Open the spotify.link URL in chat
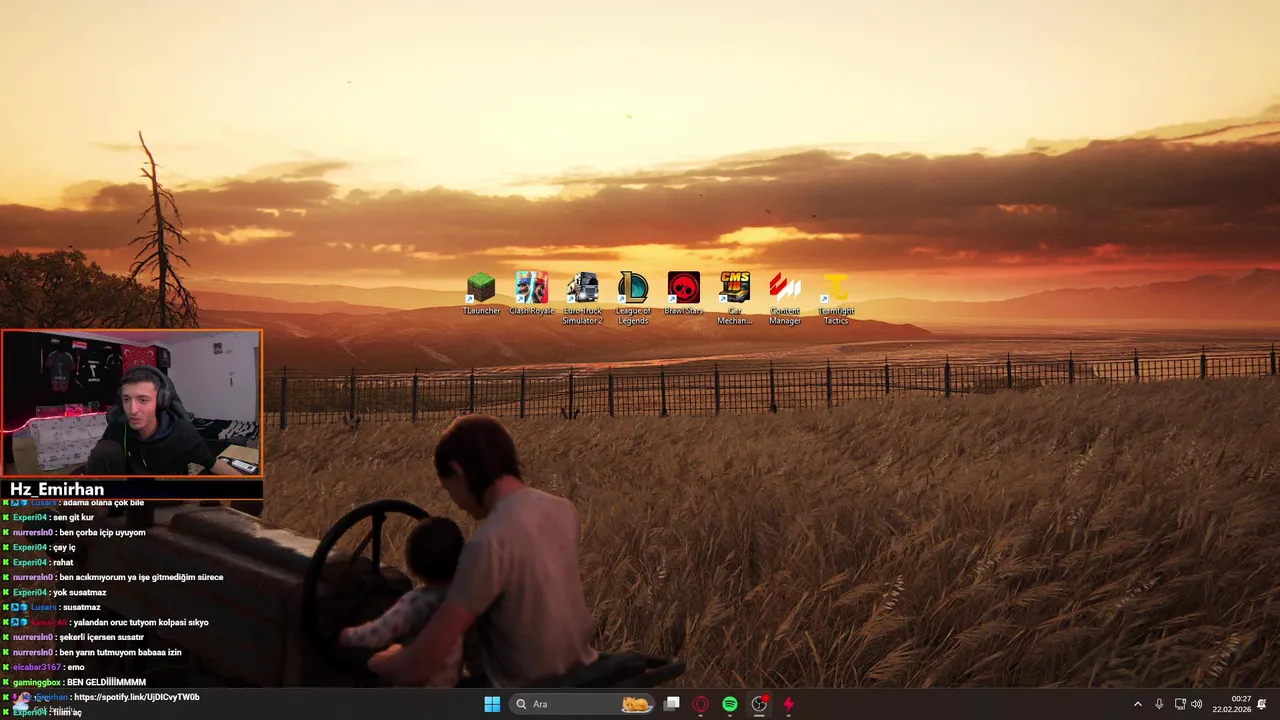 (136, 697)
